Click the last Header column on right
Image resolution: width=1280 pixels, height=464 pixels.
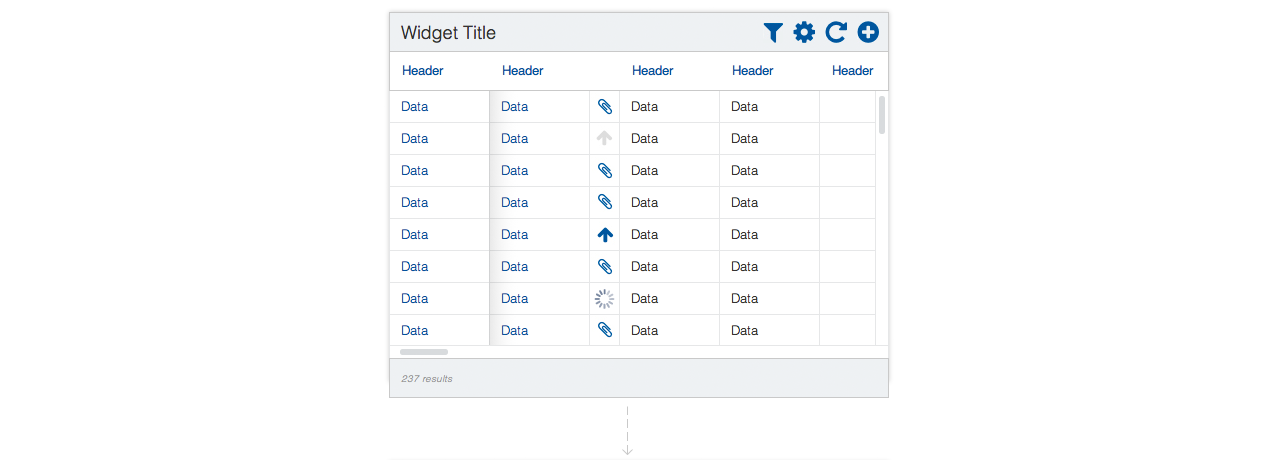click(x=853, y=71)
